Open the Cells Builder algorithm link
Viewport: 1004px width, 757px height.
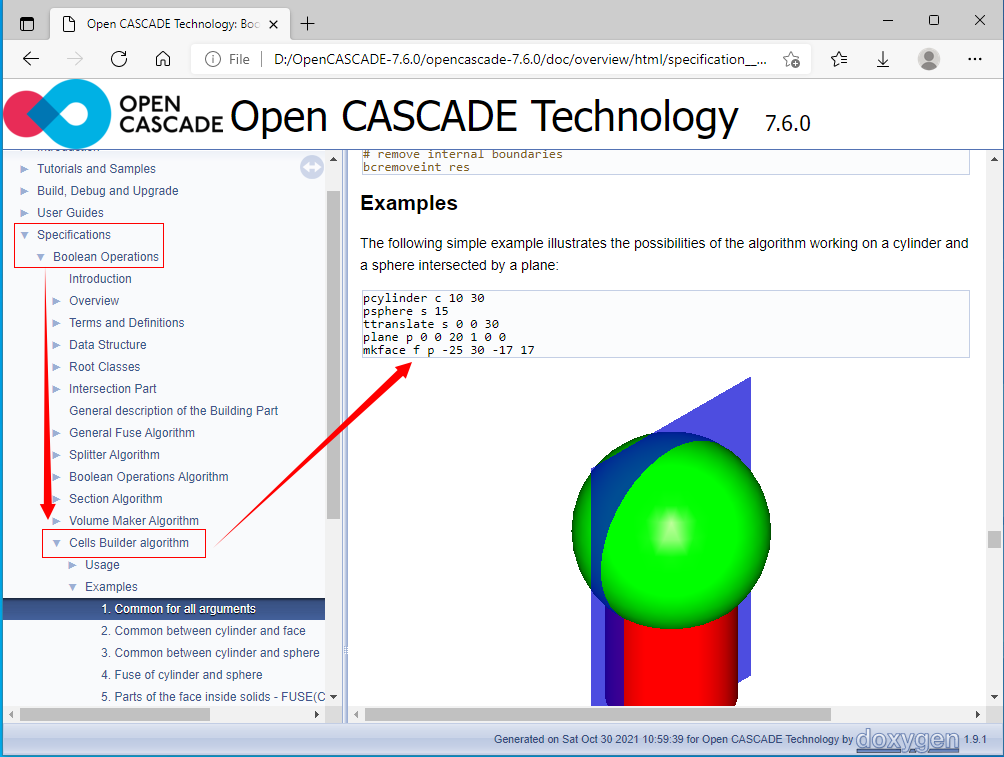[129, 543]
